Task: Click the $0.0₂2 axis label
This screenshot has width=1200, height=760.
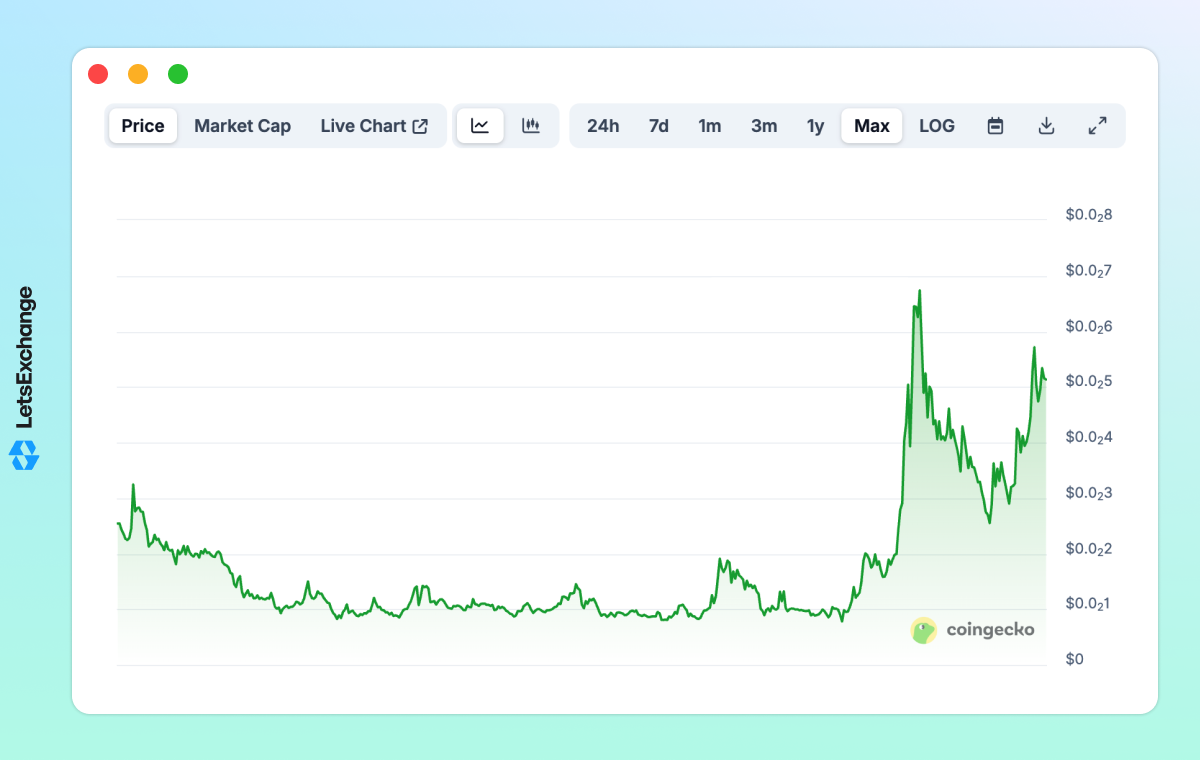Action: click(x=1089, y=549)
